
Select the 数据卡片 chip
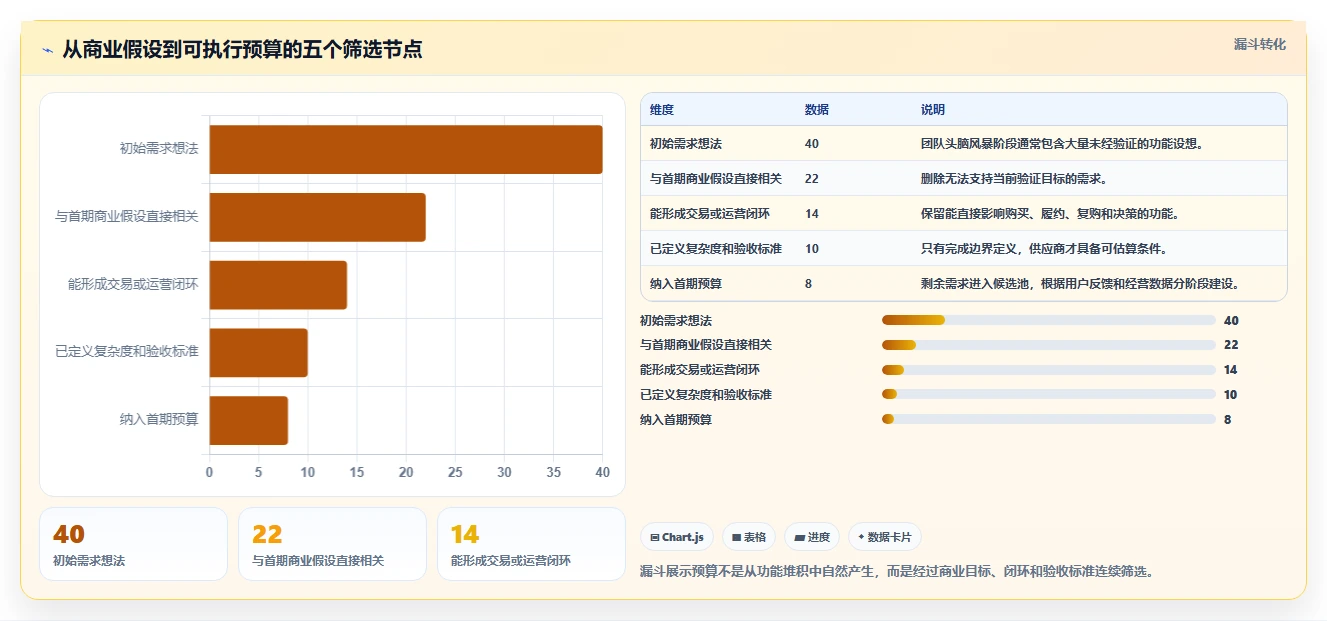(x=885, y=537)
